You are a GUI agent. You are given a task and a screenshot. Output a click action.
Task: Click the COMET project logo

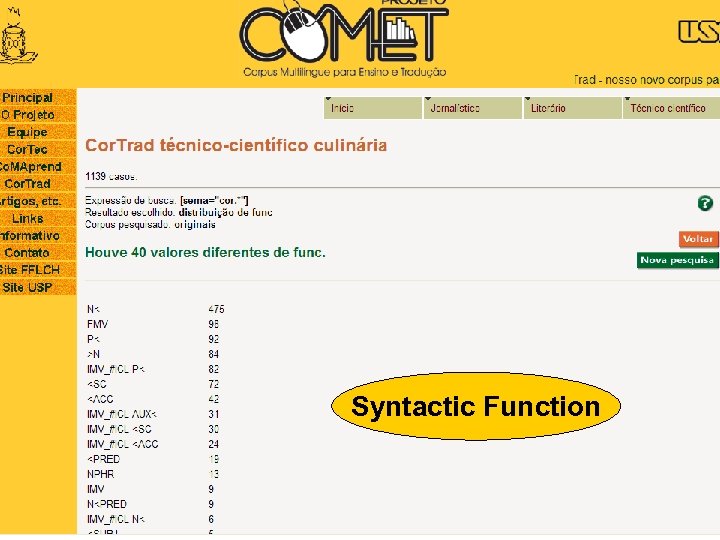coord(344,39)
